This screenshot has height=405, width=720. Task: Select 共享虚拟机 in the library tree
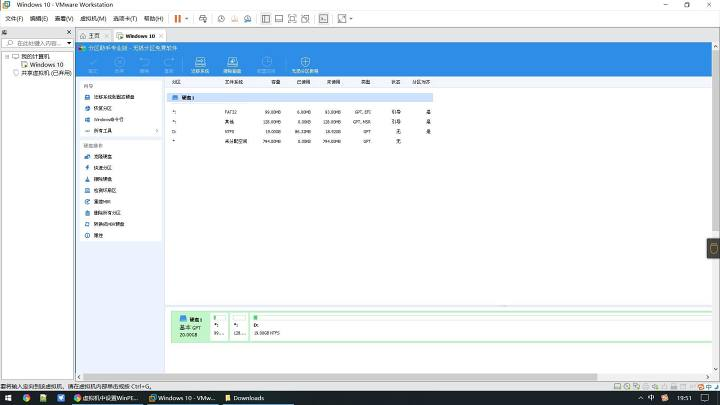click(42, 73)
